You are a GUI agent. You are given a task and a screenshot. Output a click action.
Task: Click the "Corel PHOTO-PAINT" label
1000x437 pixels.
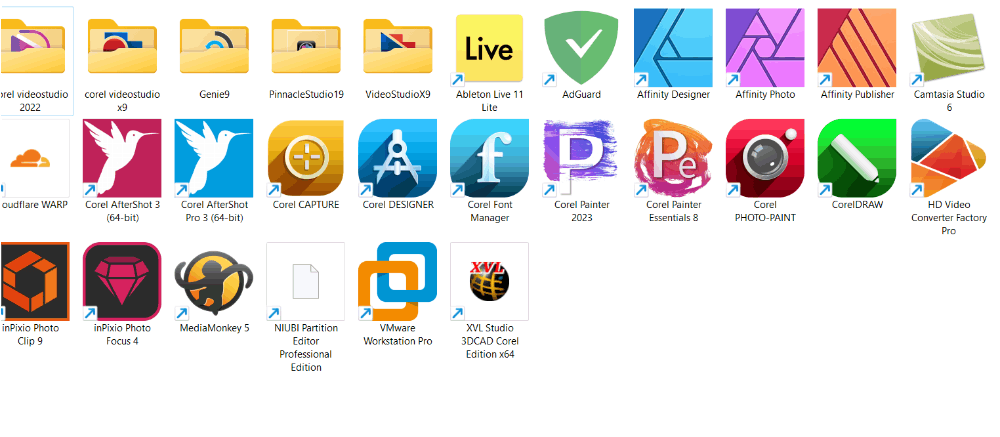[x=765, y=211]
